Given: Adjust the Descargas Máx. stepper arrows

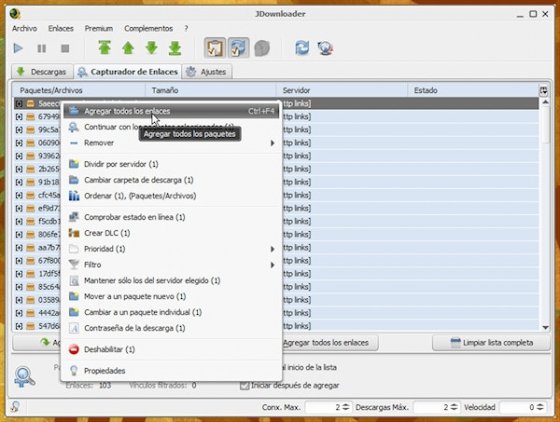Looking at the screenshot, I should pyautogui.click(x=454, y=407).
